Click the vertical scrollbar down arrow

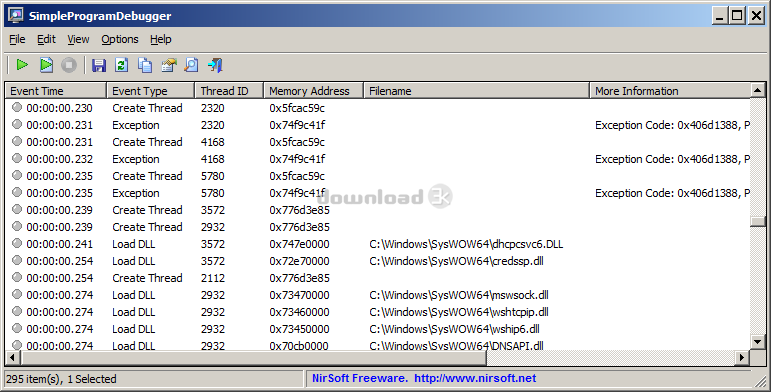[757, 341]
